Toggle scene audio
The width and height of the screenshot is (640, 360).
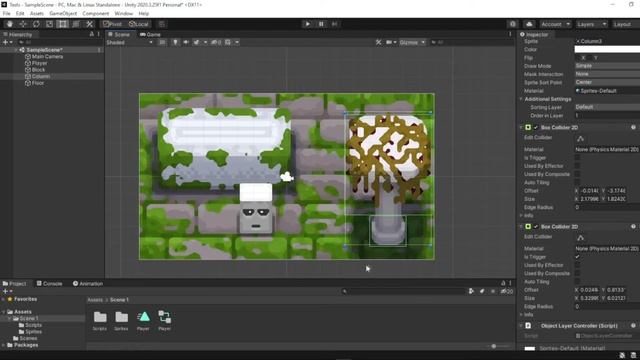click(186, 42)
